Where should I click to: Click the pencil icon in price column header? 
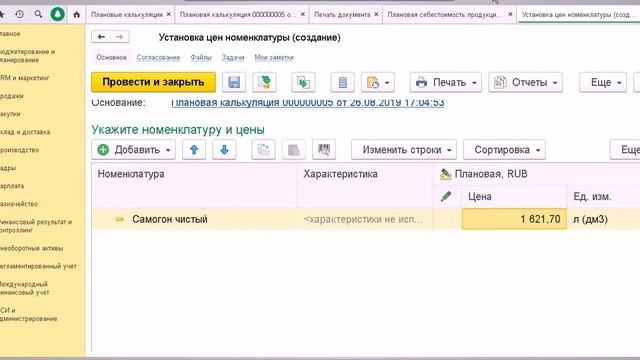point(447,196)
